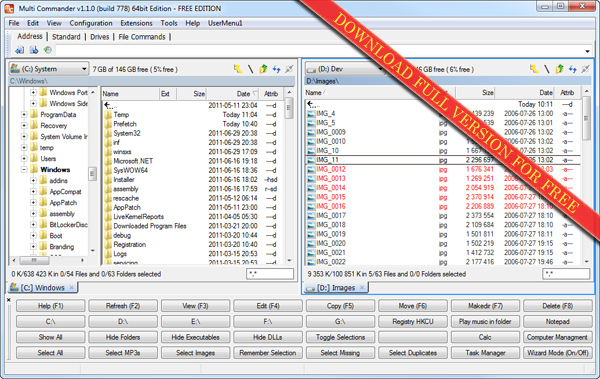Select IMG_0012 image file
This screenshot has width=600, height=379.
pyautogui.click(x=331, y=169)
